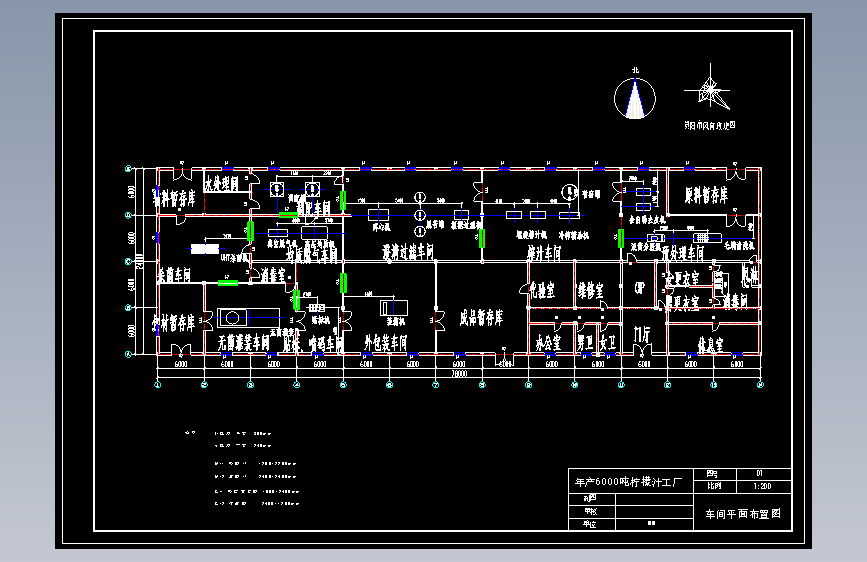Click the 化验室 room label
Image resolution: width=867 pixels, height=562 pixels.
[542, 290]
